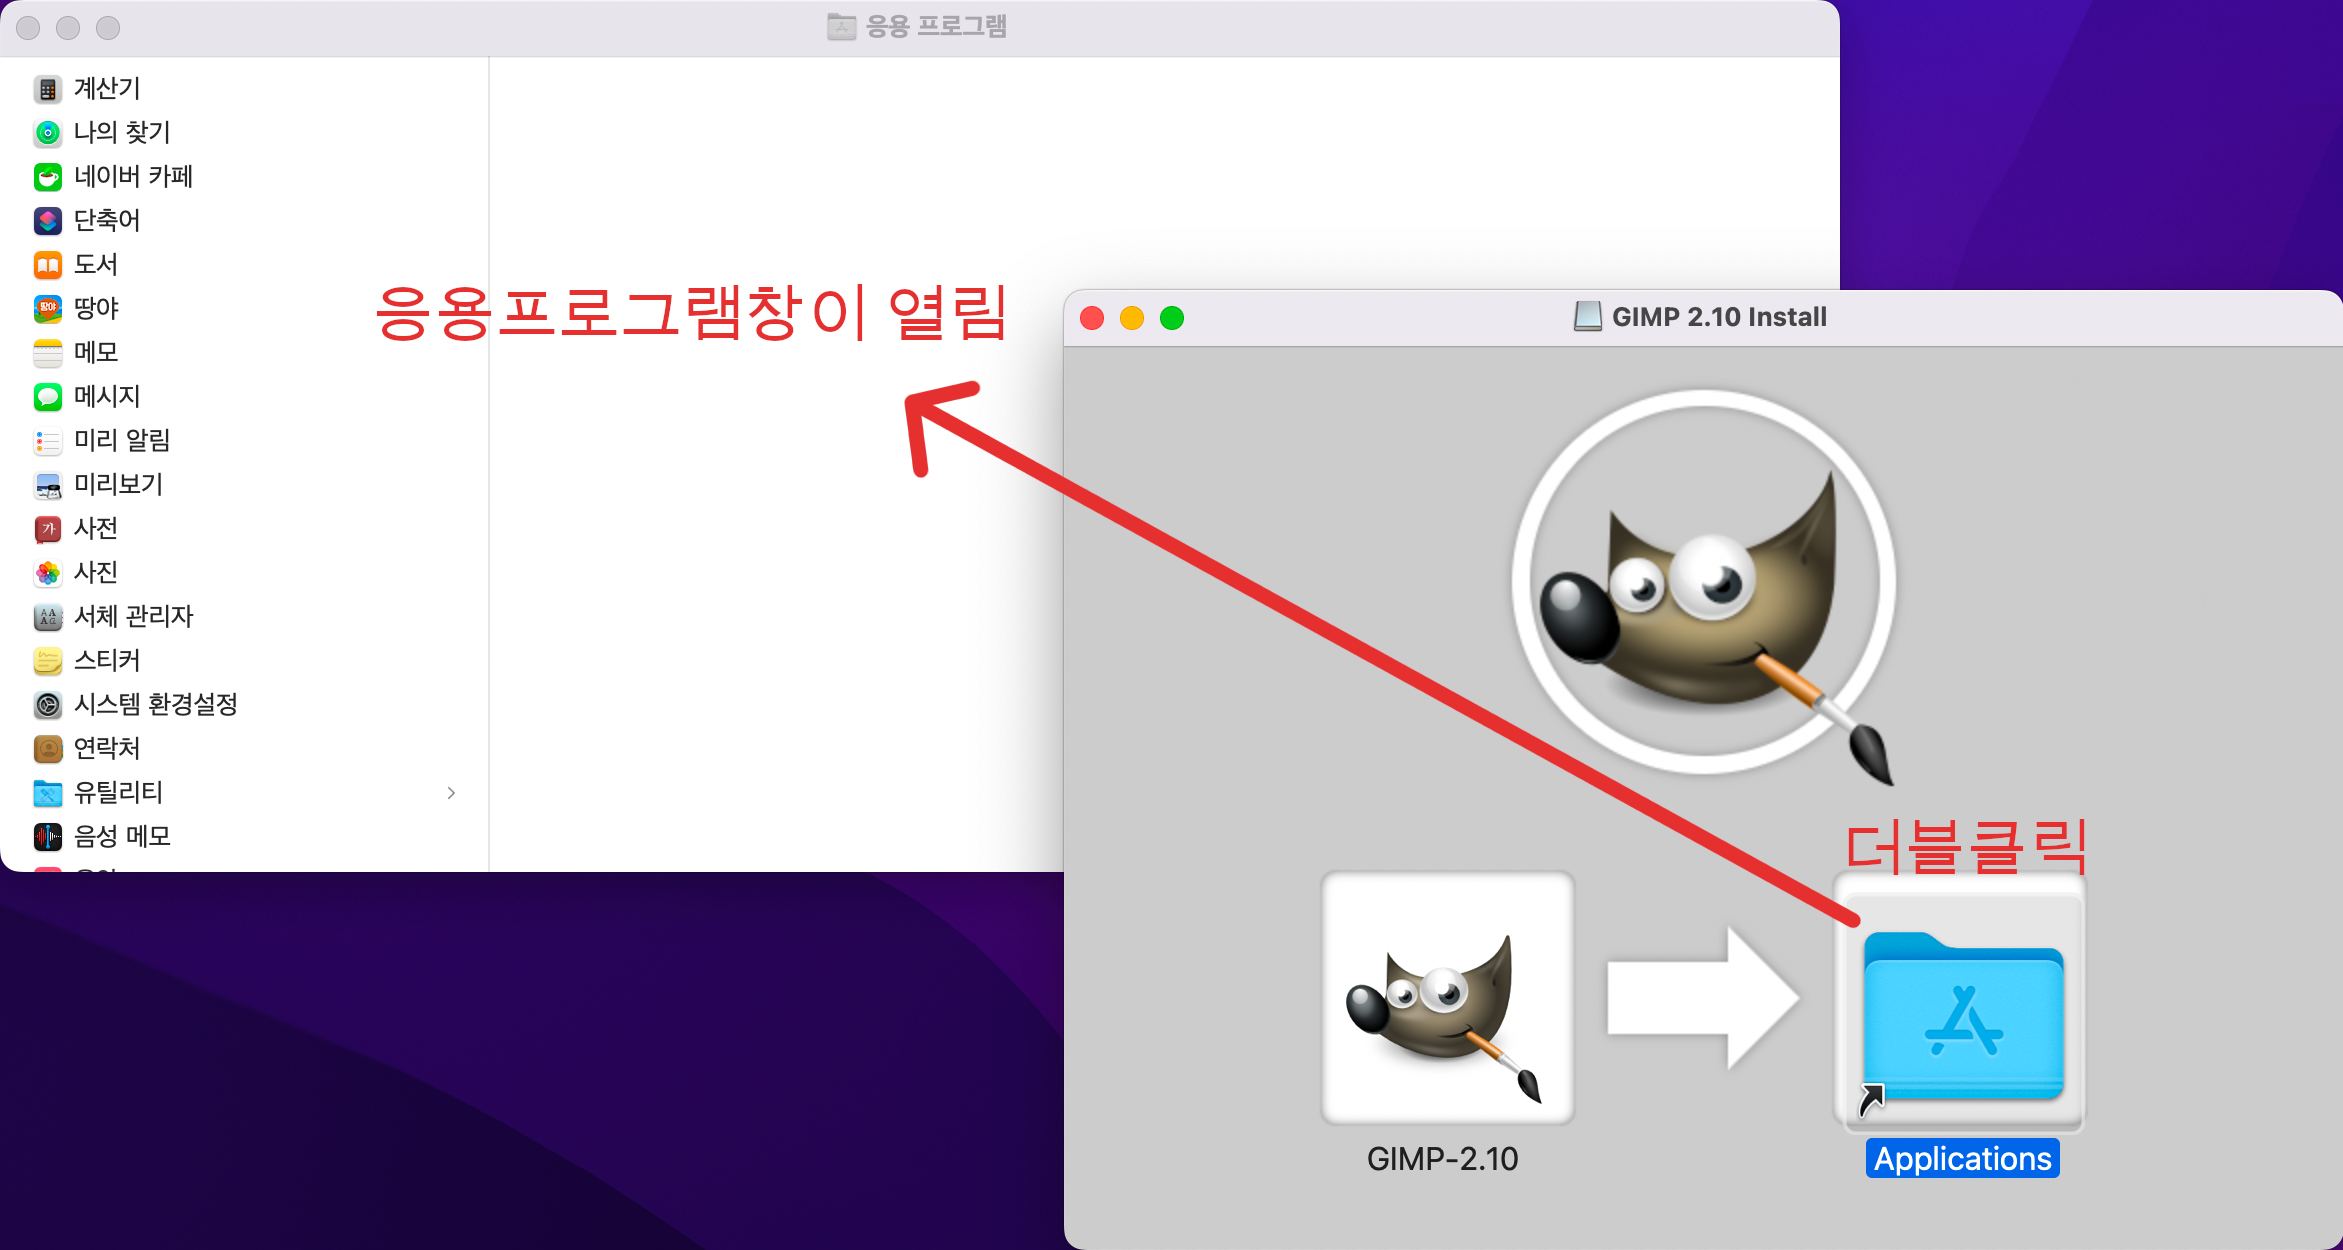Click the Photos (사진) app icon
The width and height of the screenshot is (2343, 1250).
pos(47,573)
